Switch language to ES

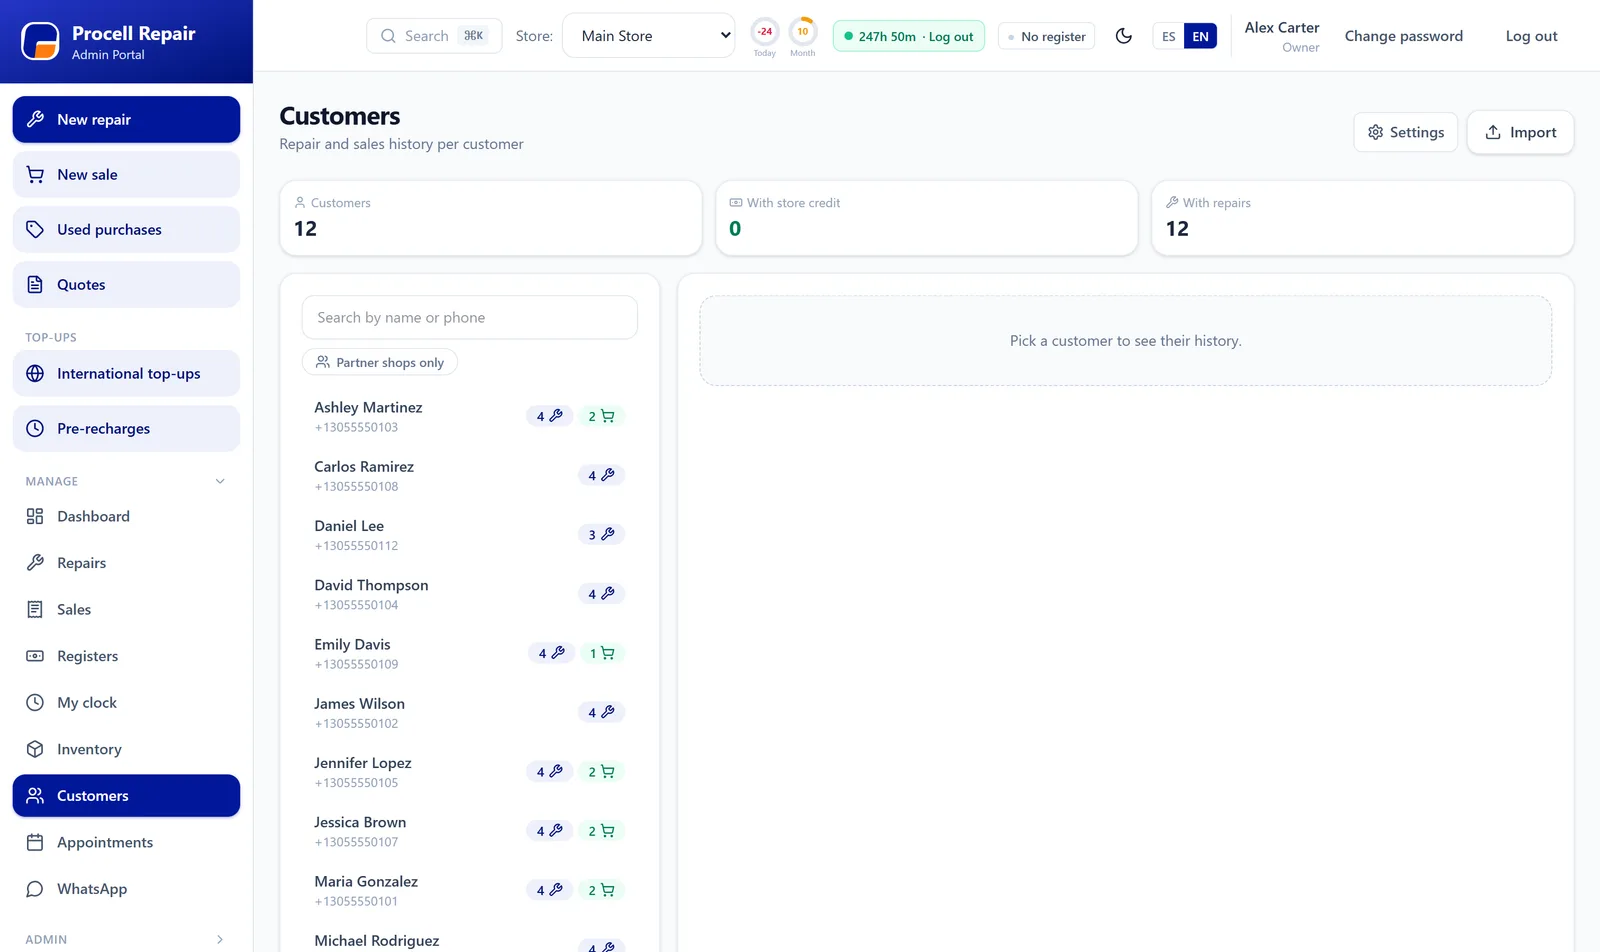tap(1168, 36)
